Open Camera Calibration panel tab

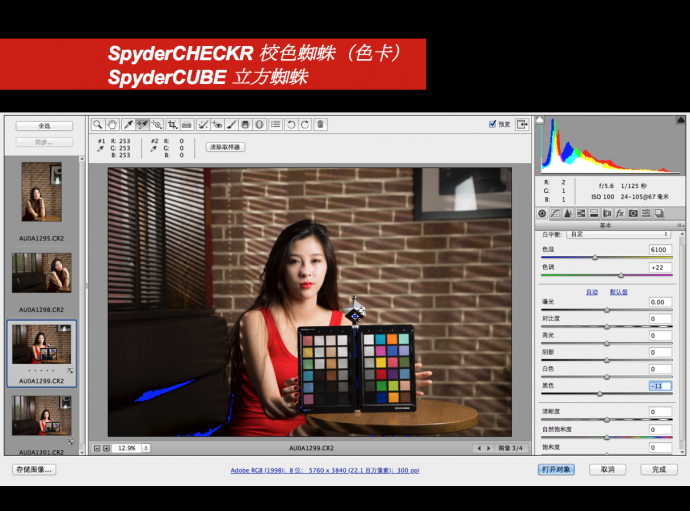pos(633,213)
